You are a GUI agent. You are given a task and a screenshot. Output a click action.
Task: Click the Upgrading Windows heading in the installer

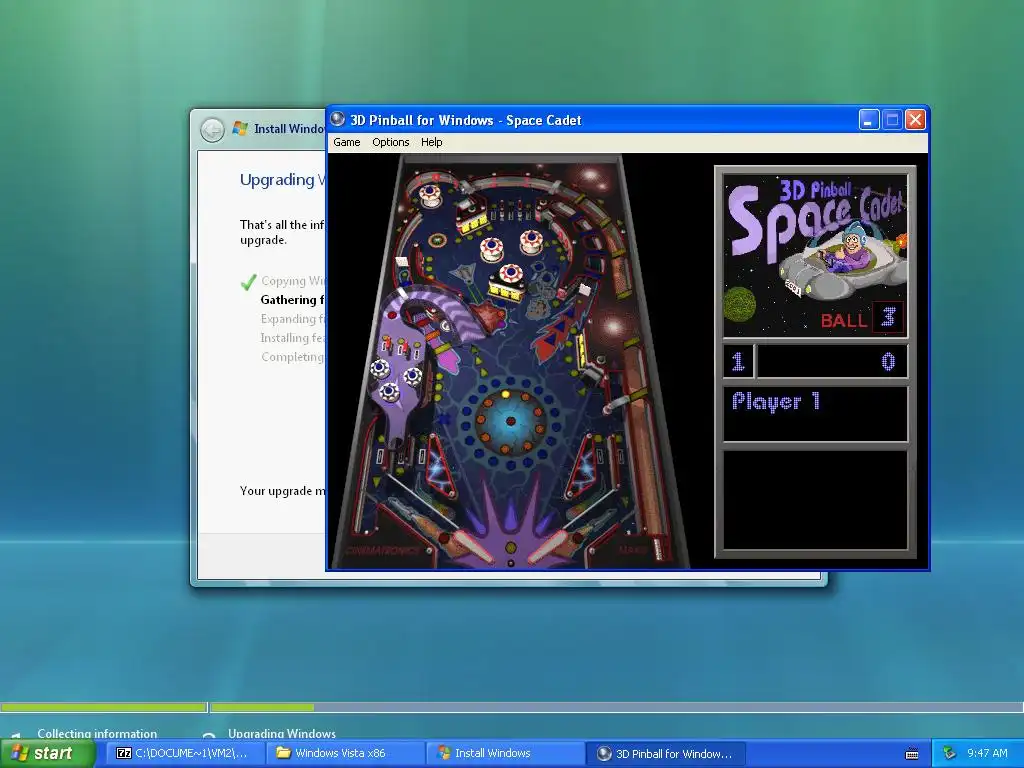282,180
